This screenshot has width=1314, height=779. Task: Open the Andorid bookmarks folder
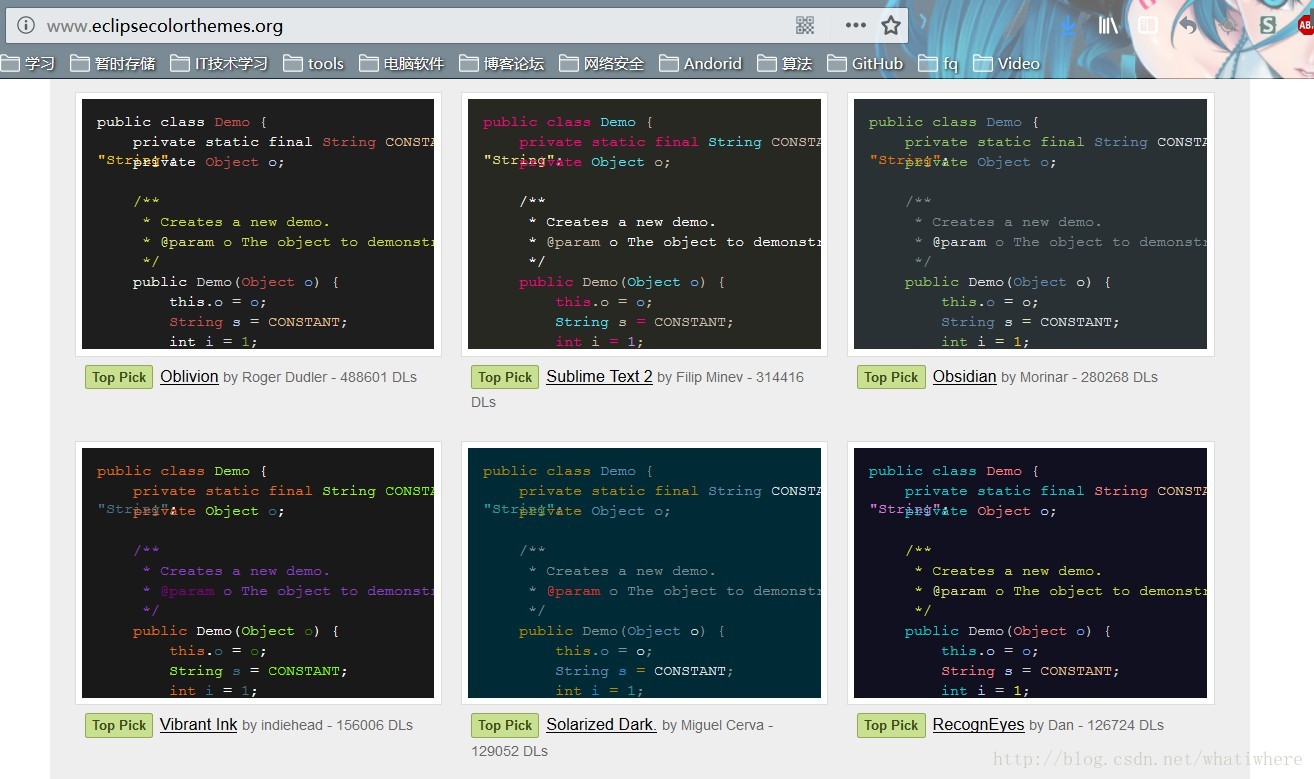pyautogui.click(x=701, y=63)
